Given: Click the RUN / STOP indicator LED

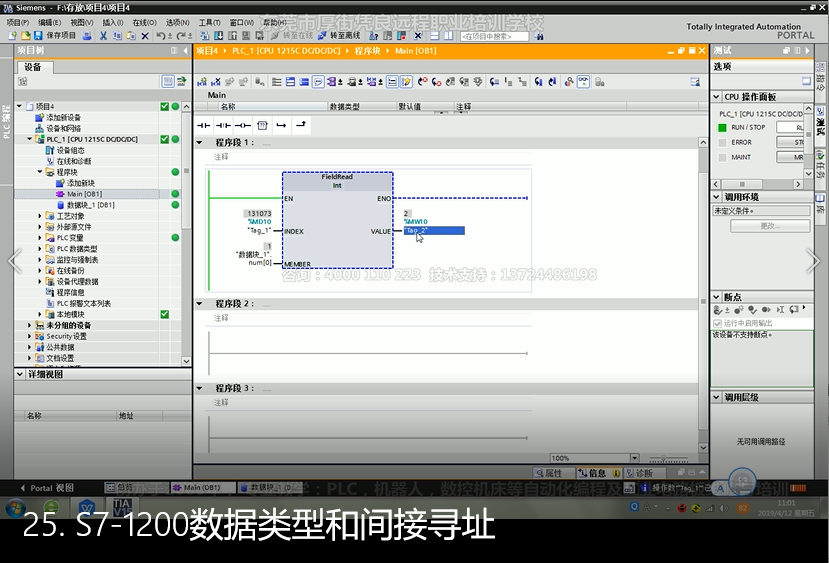Looking at the screenshot, I should (722, 127).
